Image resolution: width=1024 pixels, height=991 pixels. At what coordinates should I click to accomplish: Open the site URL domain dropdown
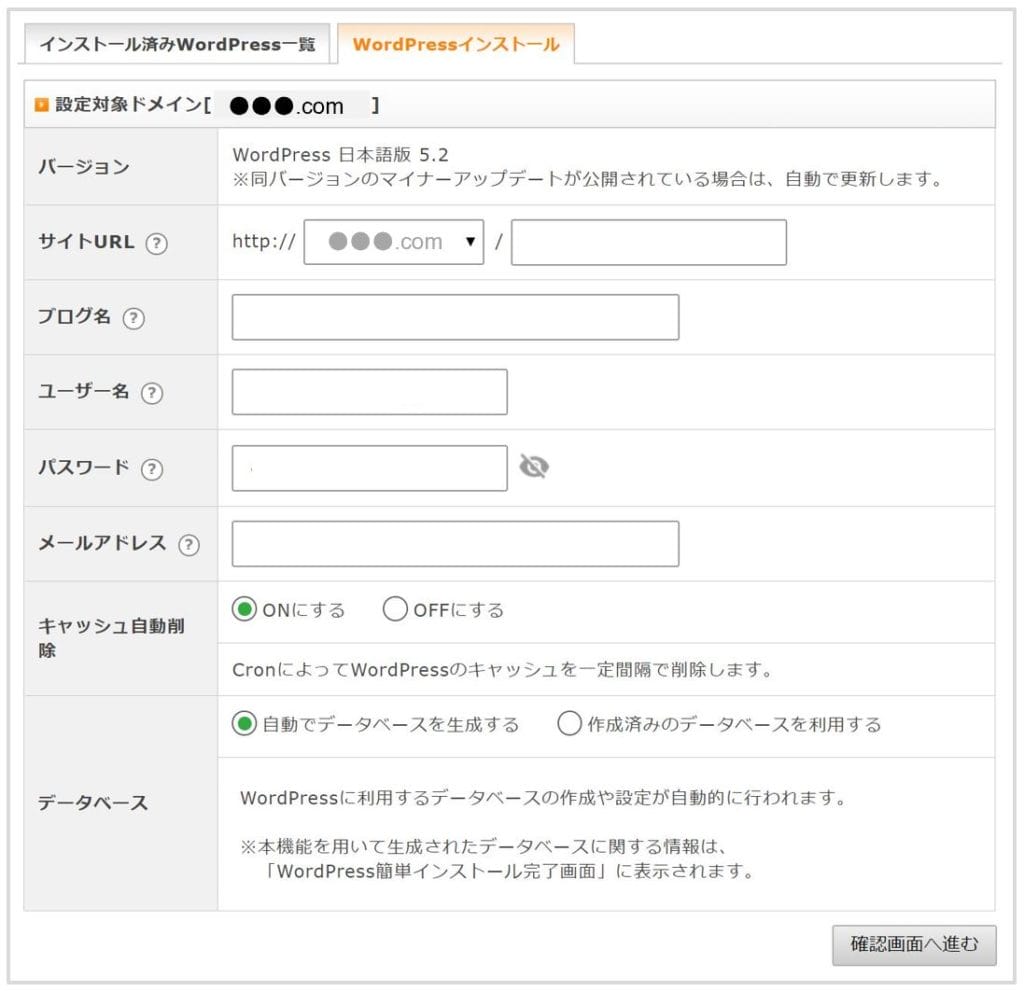[x=394, y=242]
